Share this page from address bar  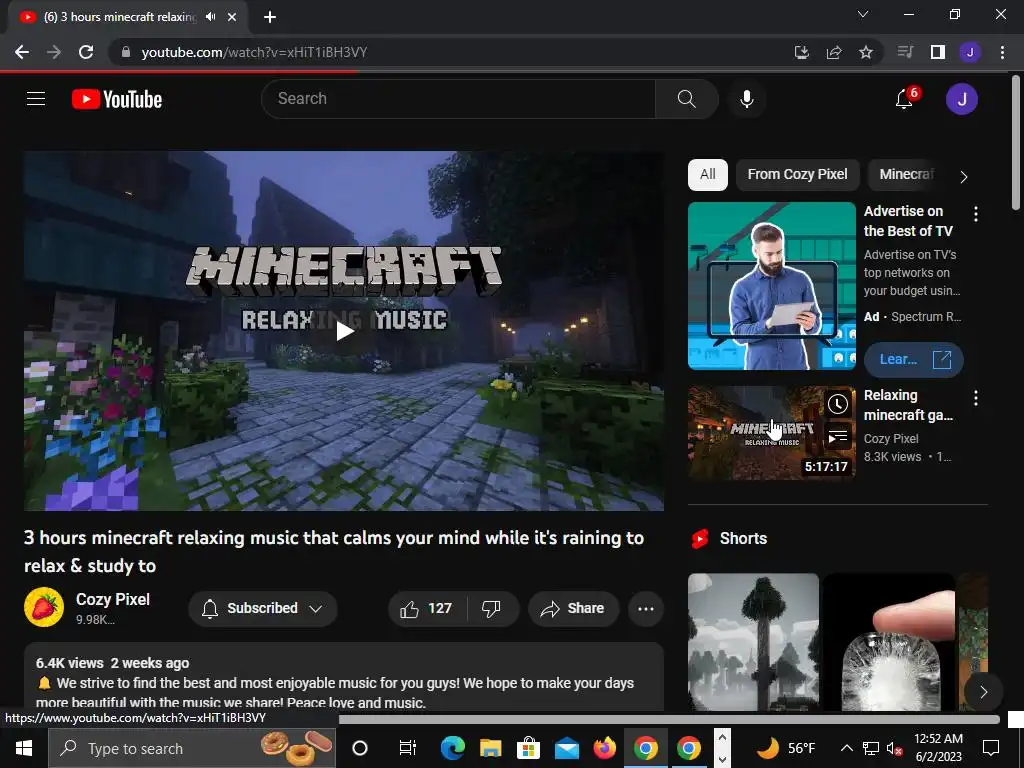tap(834, 52)
